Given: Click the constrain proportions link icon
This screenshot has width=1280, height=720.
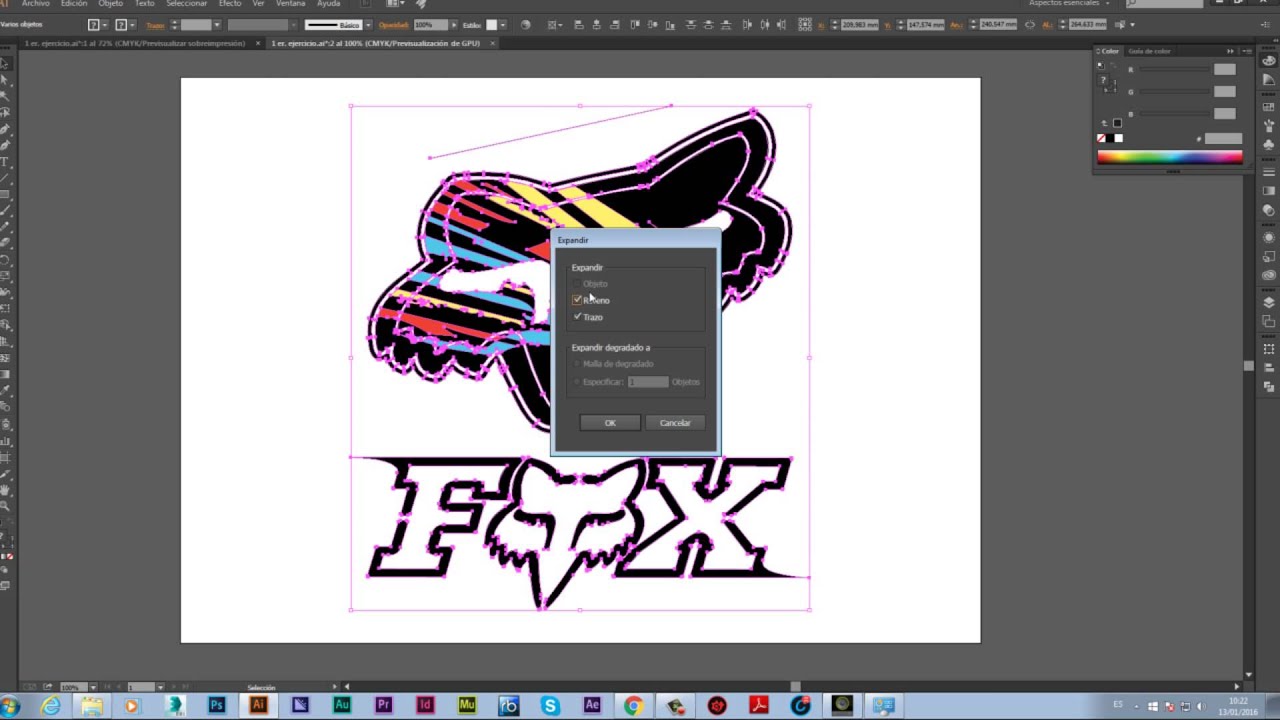Looking at the screenshot, I should coord(1030,25).
